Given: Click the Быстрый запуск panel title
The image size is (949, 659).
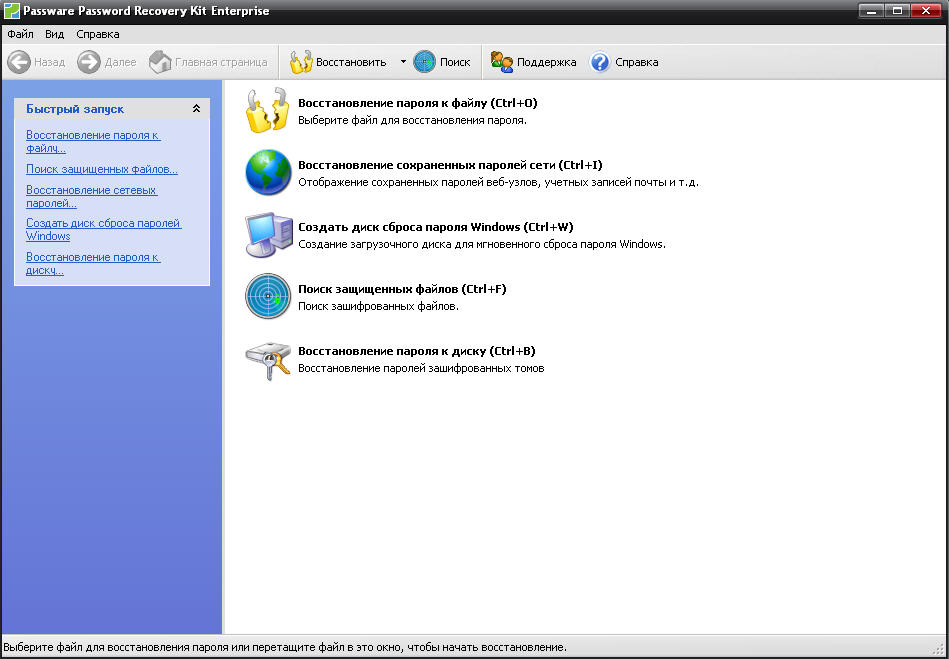Looking at the screenshot, I should point(75,109).
